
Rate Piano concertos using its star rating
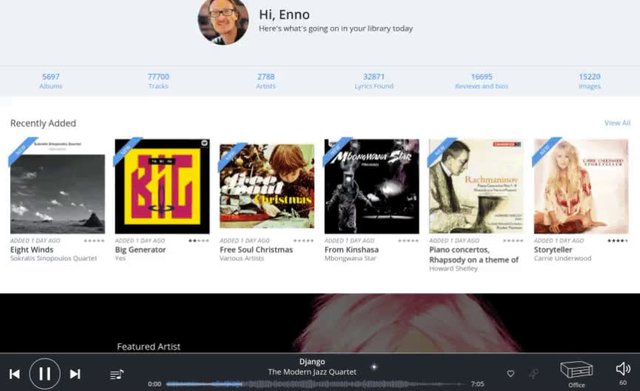(513, 240)
